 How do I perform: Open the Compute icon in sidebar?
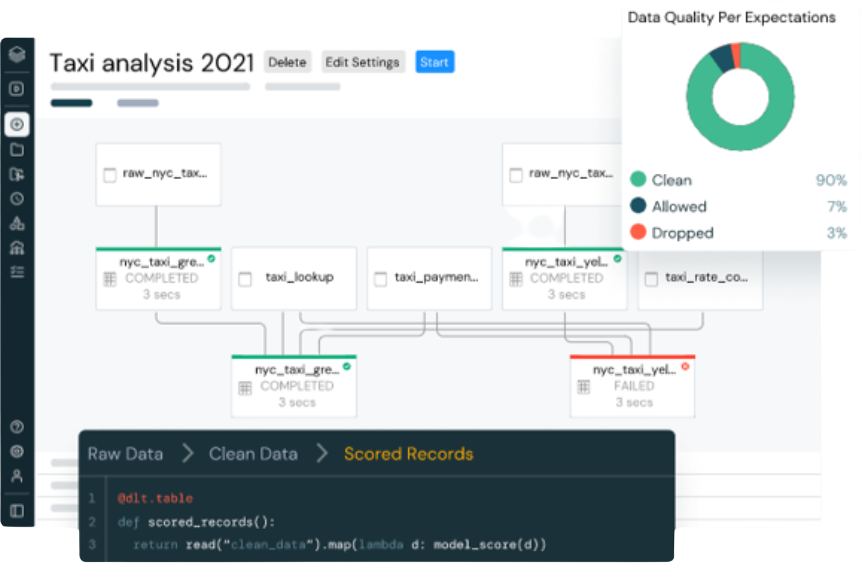[x=17, y=248]
